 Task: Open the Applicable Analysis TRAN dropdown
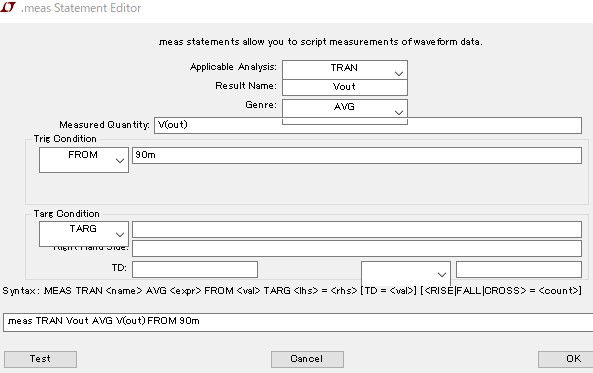click(345, 70)
